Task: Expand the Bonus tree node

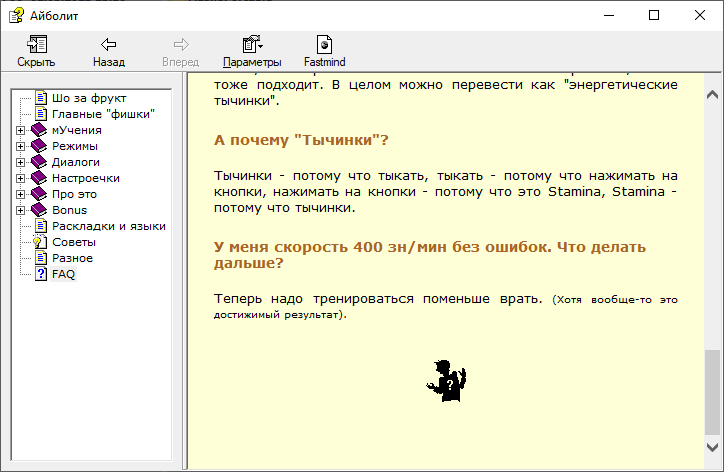Action: 21,210
